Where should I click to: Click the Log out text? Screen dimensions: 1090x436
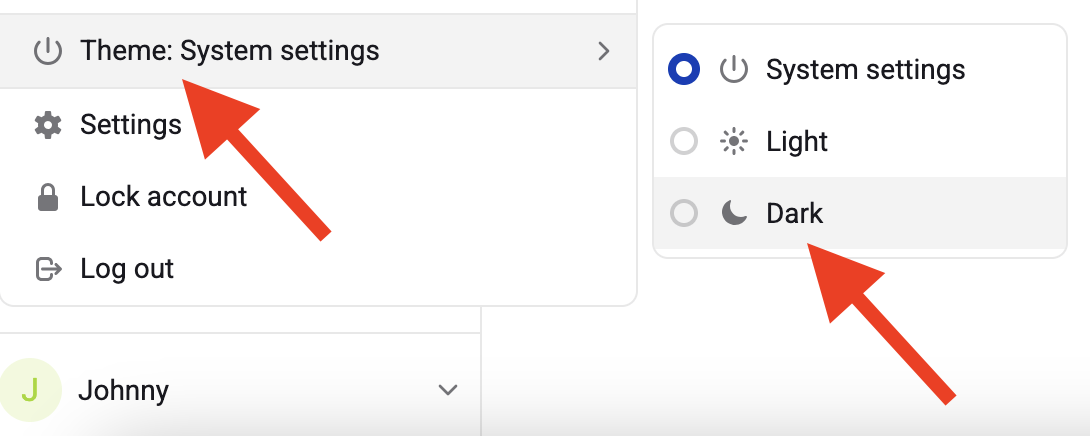click(x=127, y=269)
